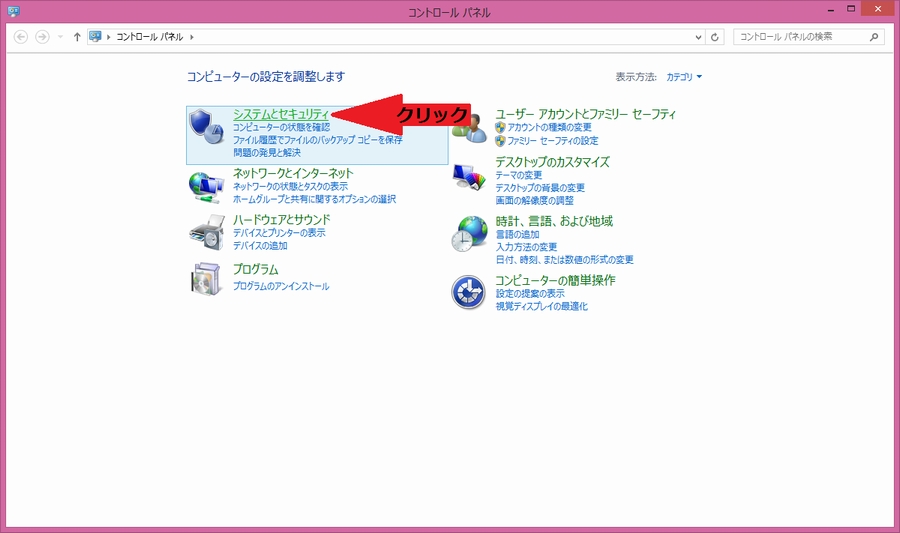The image size is (900, 533).
Task: Open 画面の解像度の調整 link
Action: [534, 200]
